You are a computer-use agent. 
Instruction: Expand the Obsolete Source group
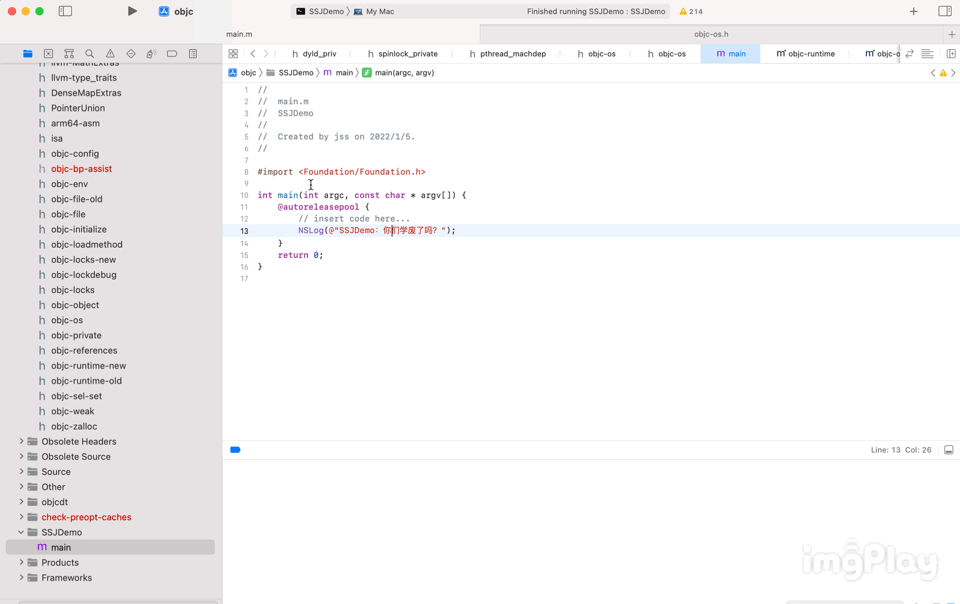[21, 457]
